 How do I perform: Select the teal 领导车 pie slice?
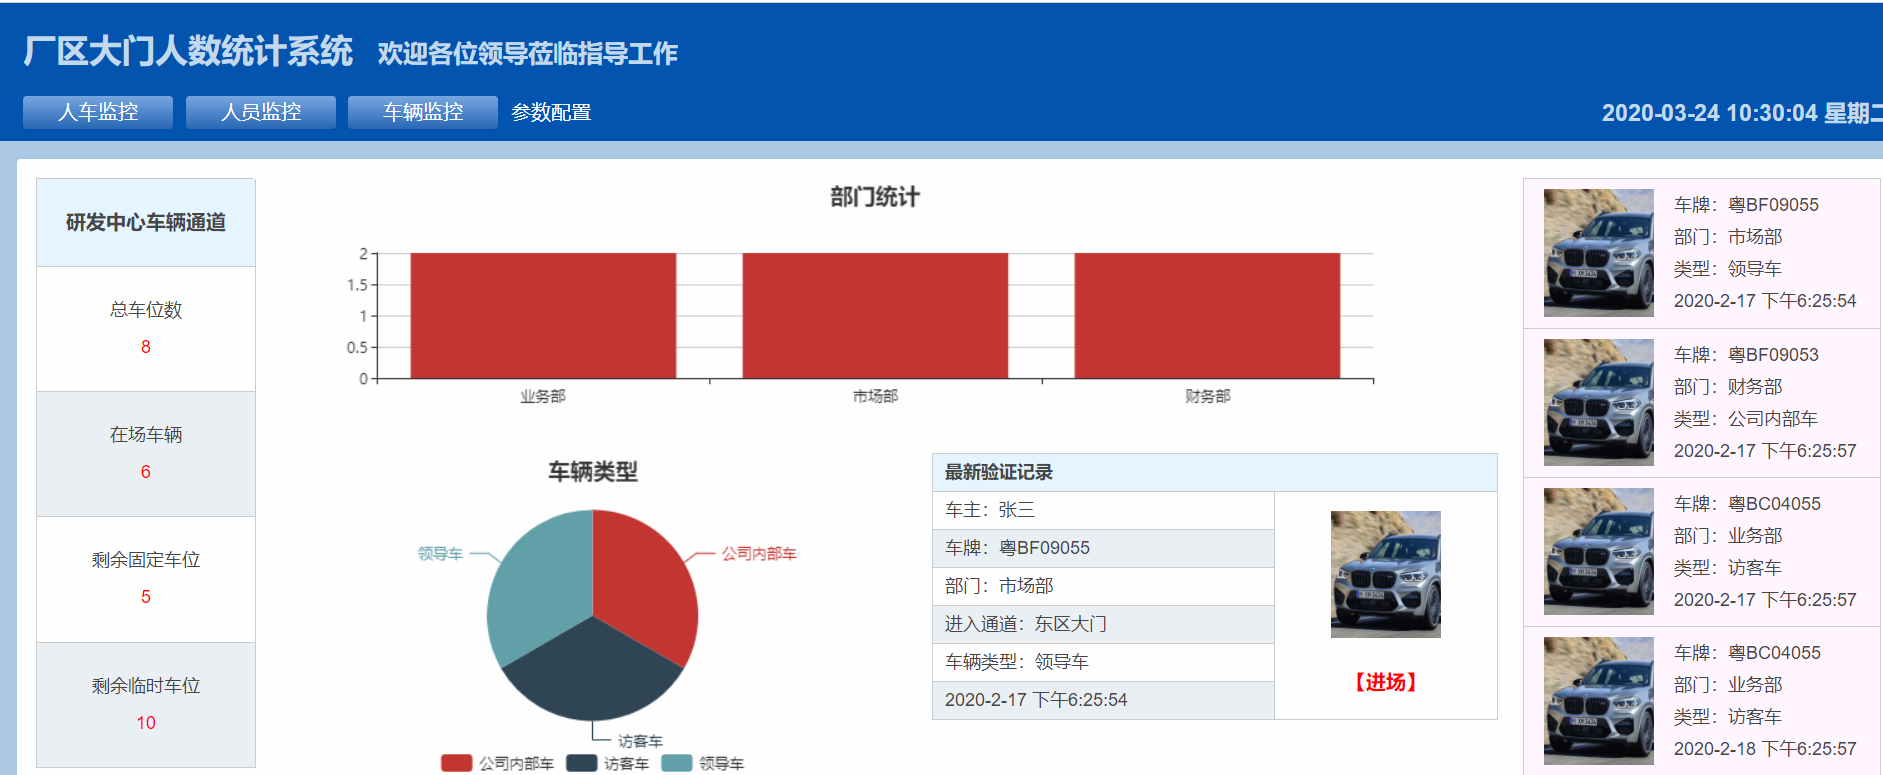[x=535, y=580]
